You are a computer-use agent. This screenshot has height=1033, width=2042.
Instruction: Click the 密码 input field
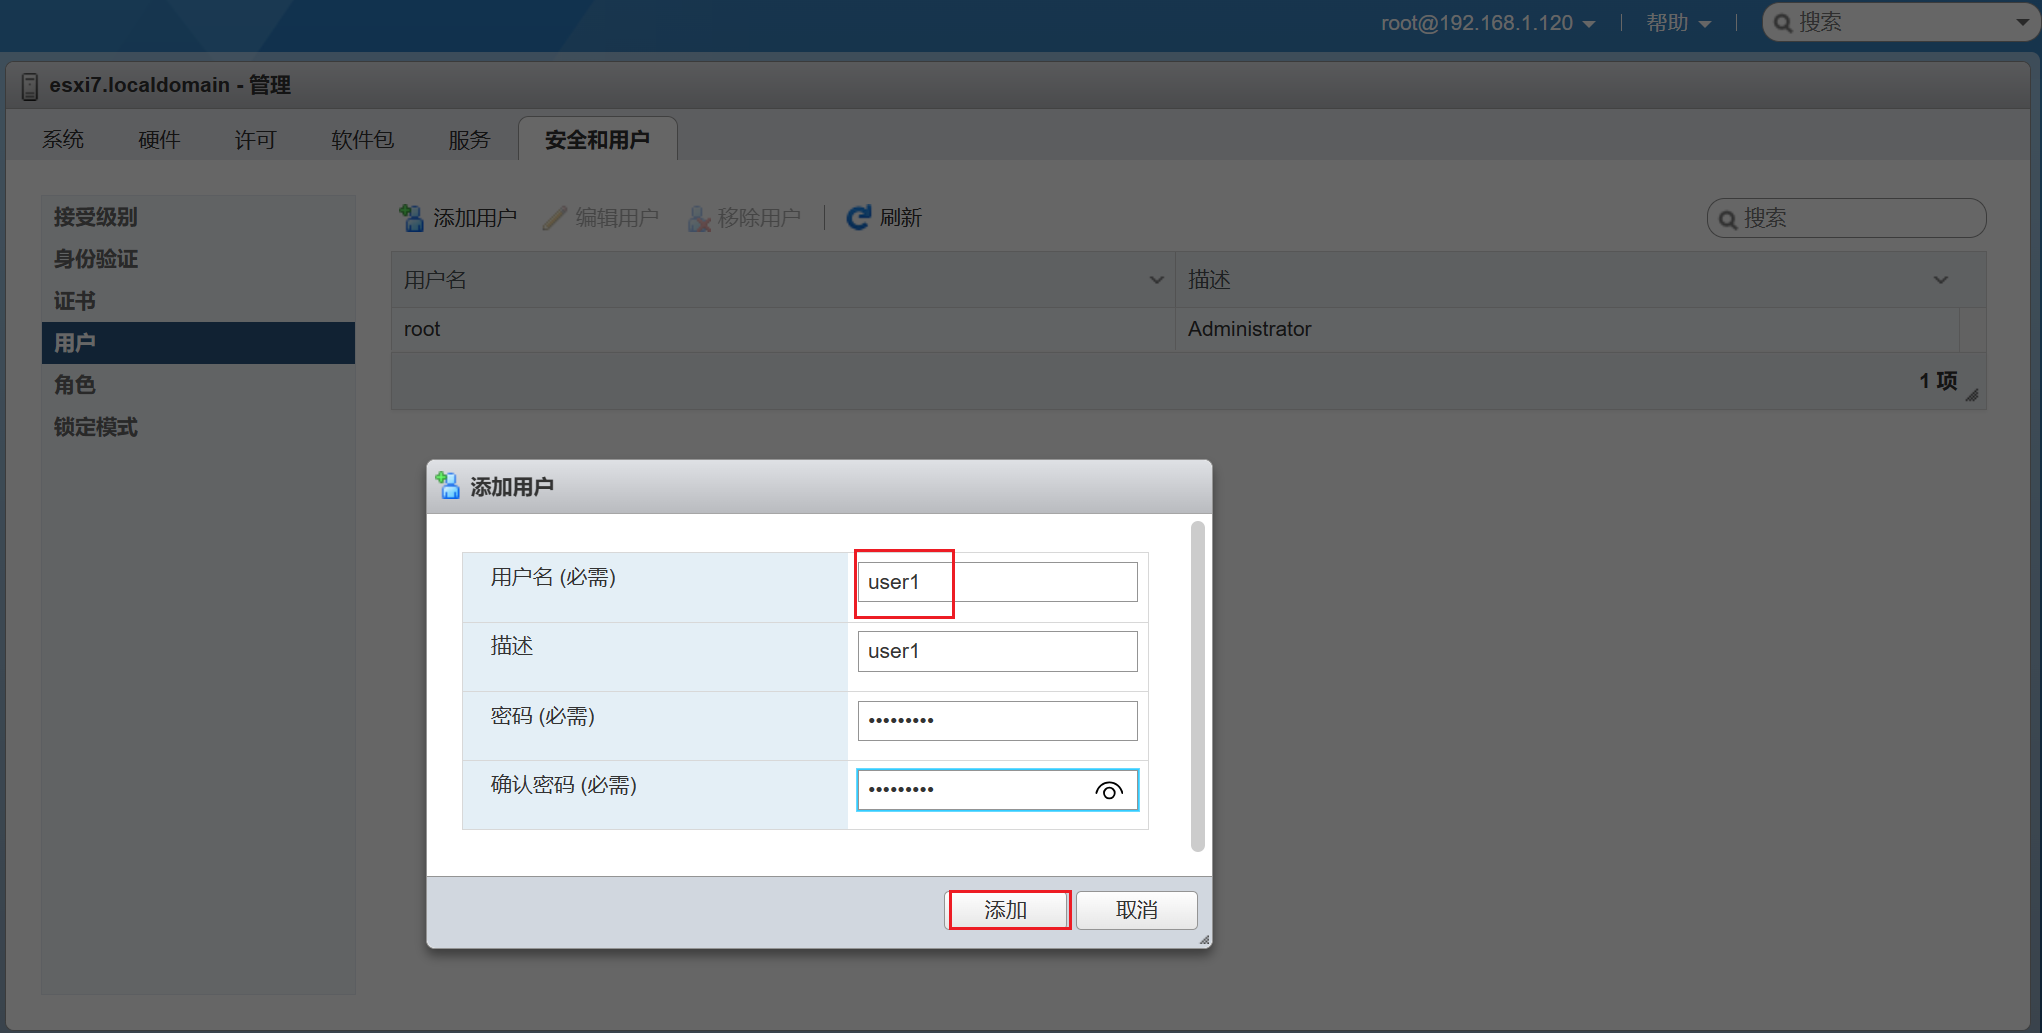(997, 721)
